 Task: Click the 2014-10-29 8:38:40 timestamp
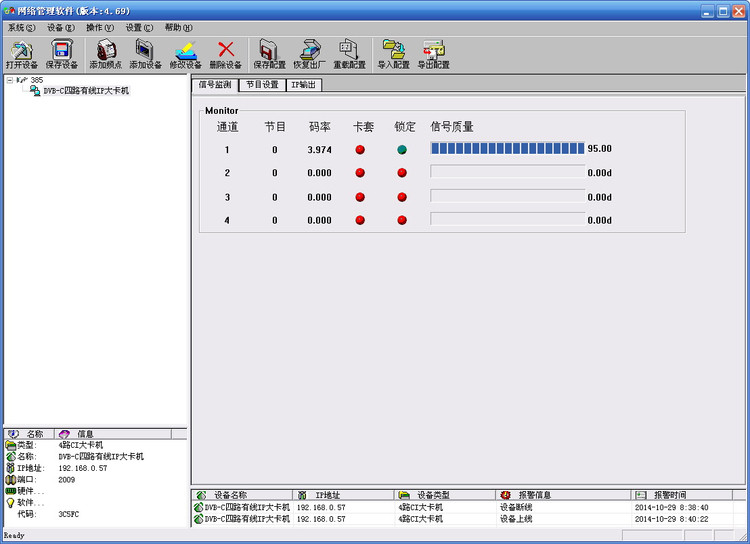click(x=672, y=507)
